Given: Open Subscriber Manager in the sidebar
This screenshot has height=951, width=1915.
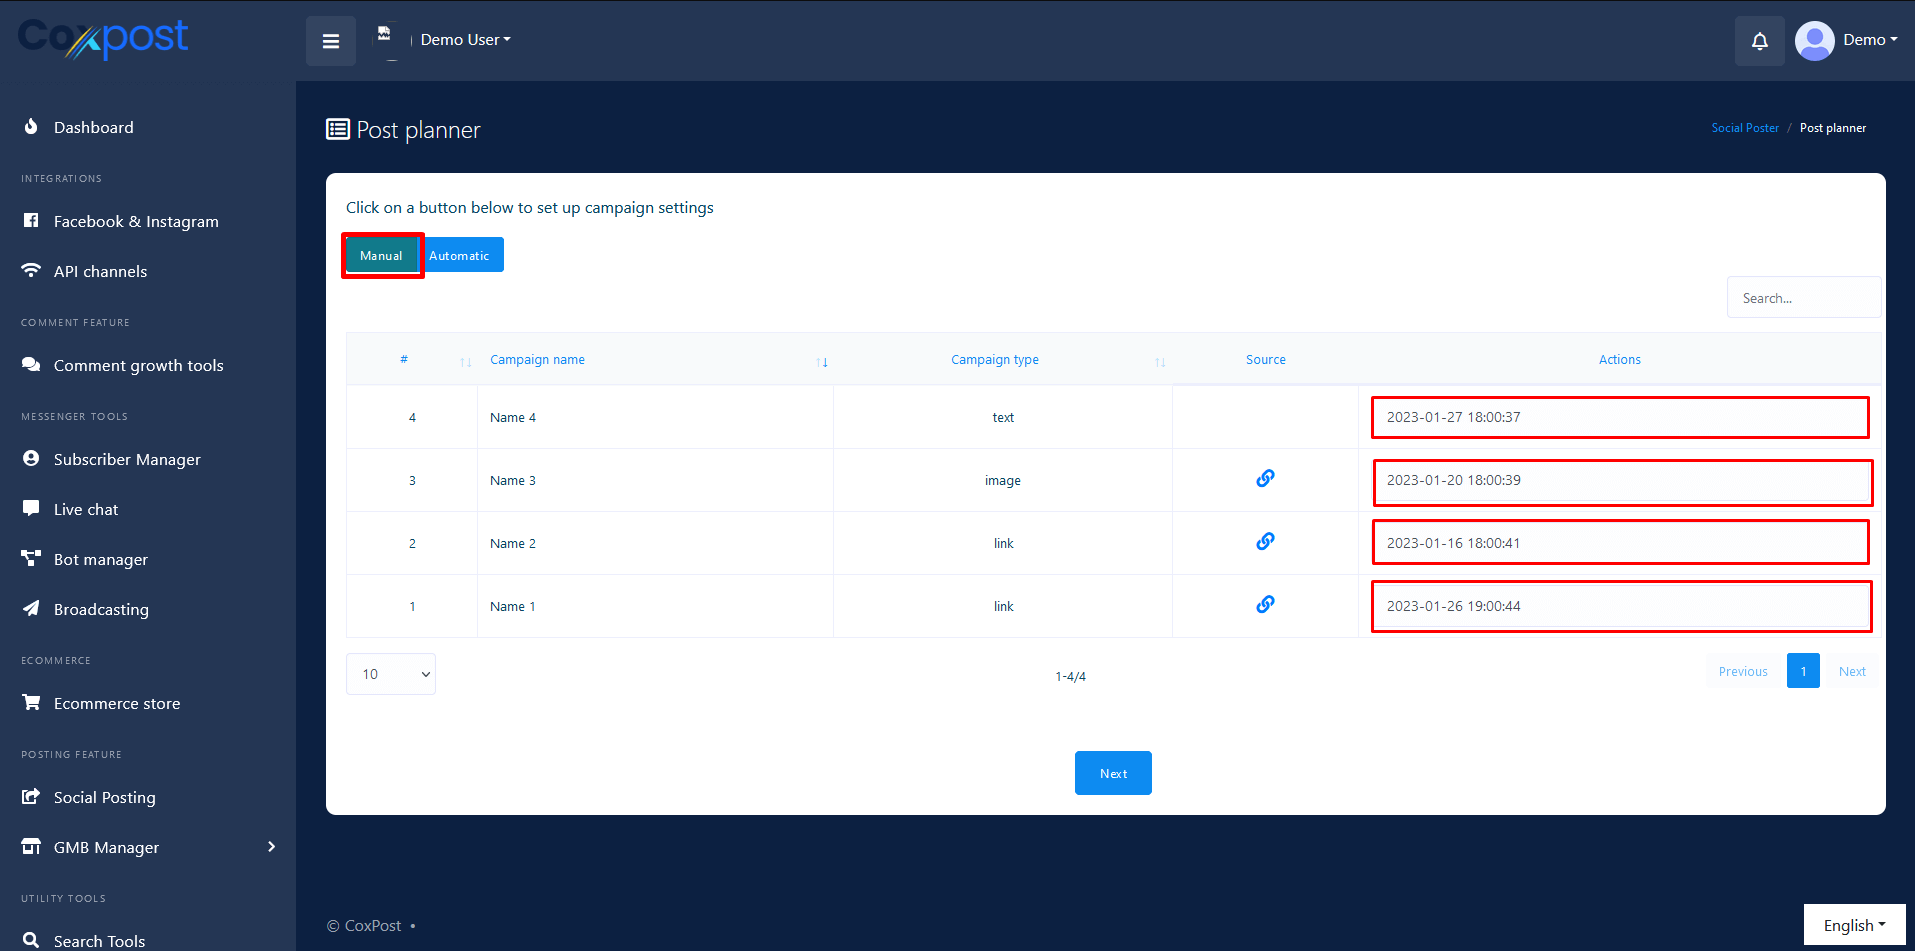Looking at the screenshot, I should click(x=127, y=459).
